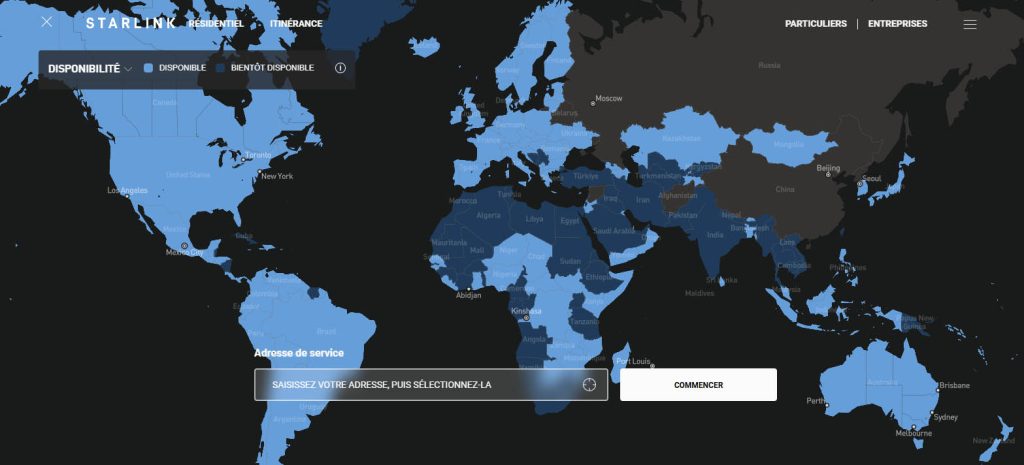Click the Mexico City marker
This screenshot has height=465, width=1024.
pos(183,245)
